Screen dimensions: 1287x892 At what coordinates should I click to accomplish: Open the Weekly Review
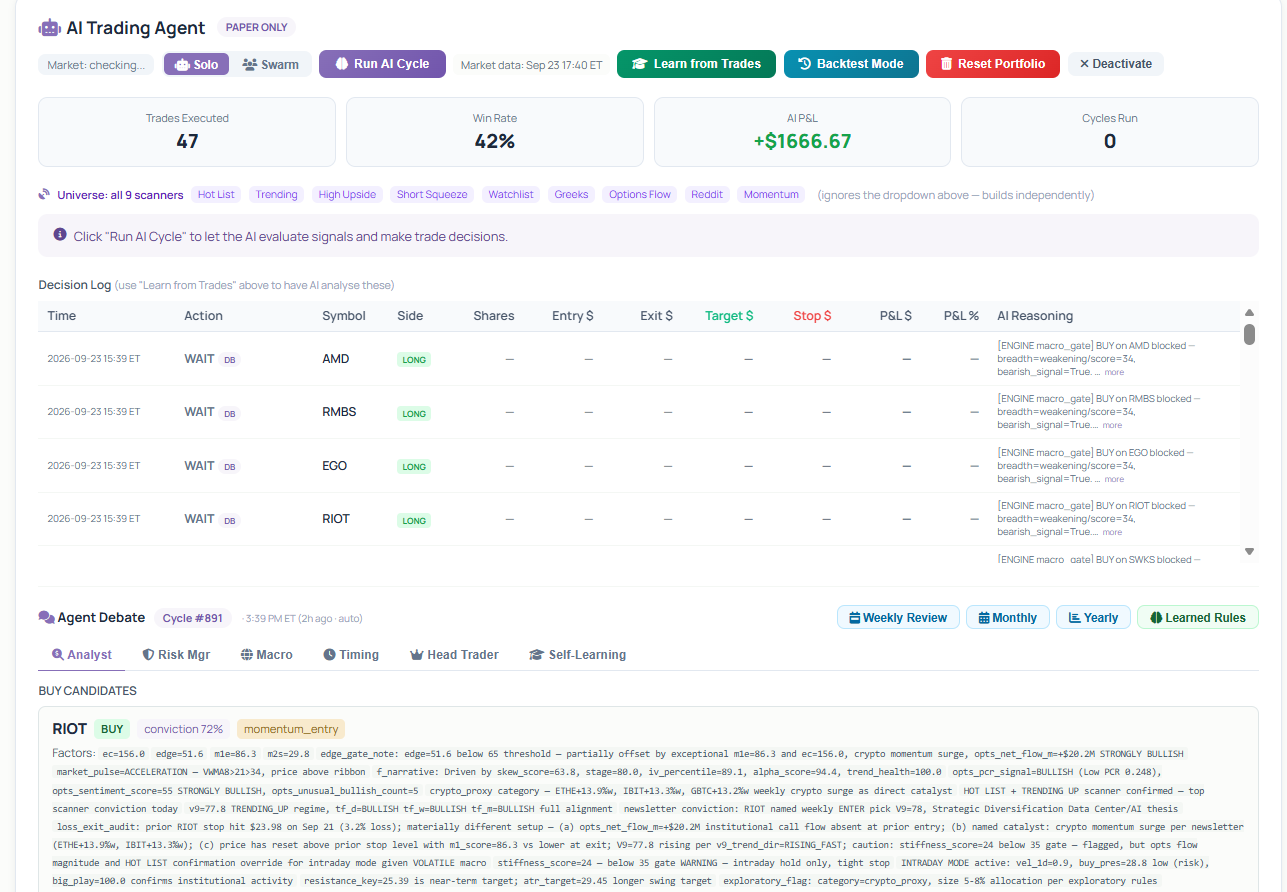coord(898,617)
